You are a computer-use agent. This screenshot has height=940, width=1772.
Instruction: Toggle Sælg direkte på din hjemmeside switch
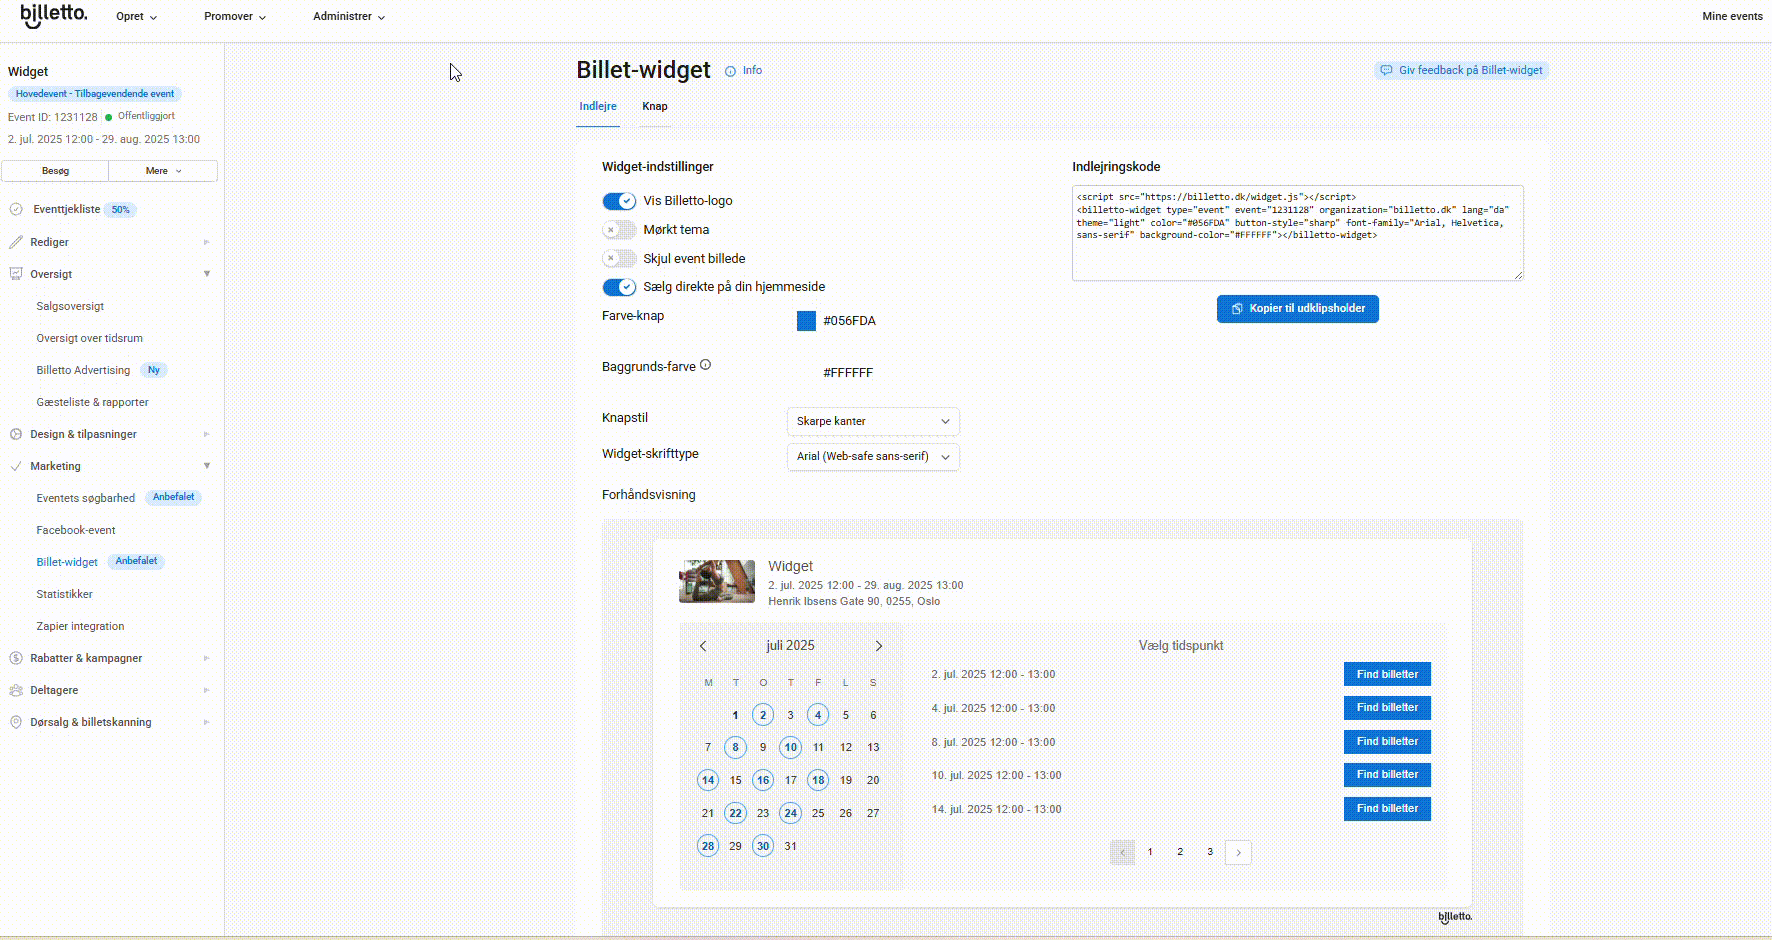tap(619, 287)
